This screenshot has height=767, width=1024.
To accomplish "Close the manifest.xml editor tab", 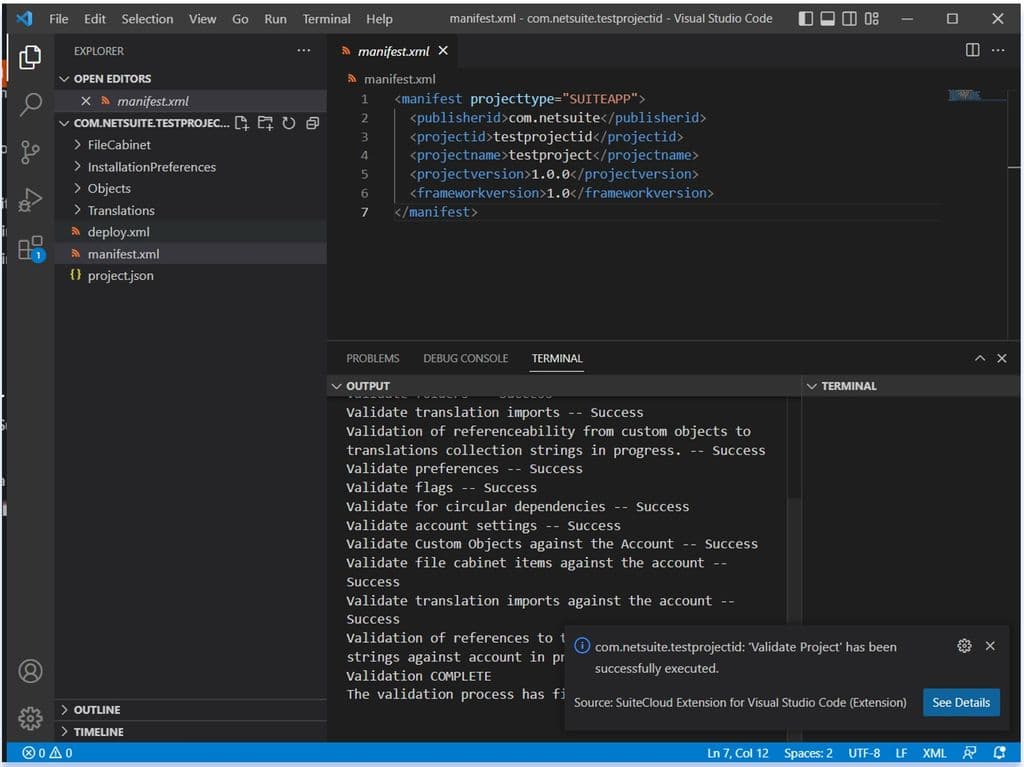I will (443, 50).
